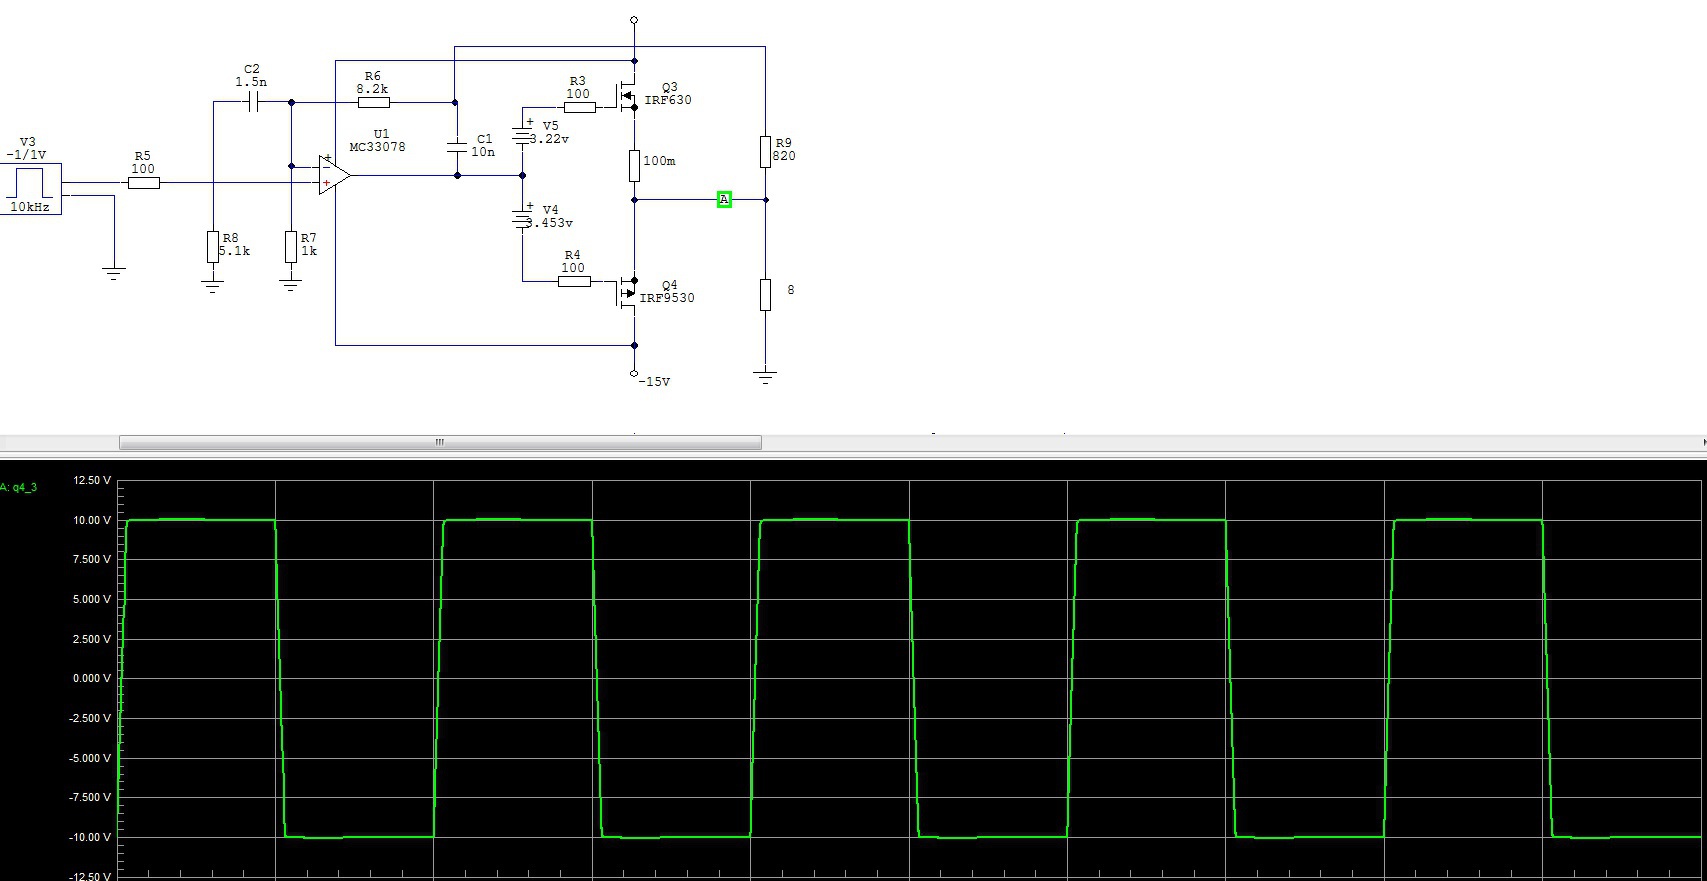The height and width of the screenshot is (881, 1707).
Task: Click the "IRF630" transistor label
Action: (x=668, y=100)
